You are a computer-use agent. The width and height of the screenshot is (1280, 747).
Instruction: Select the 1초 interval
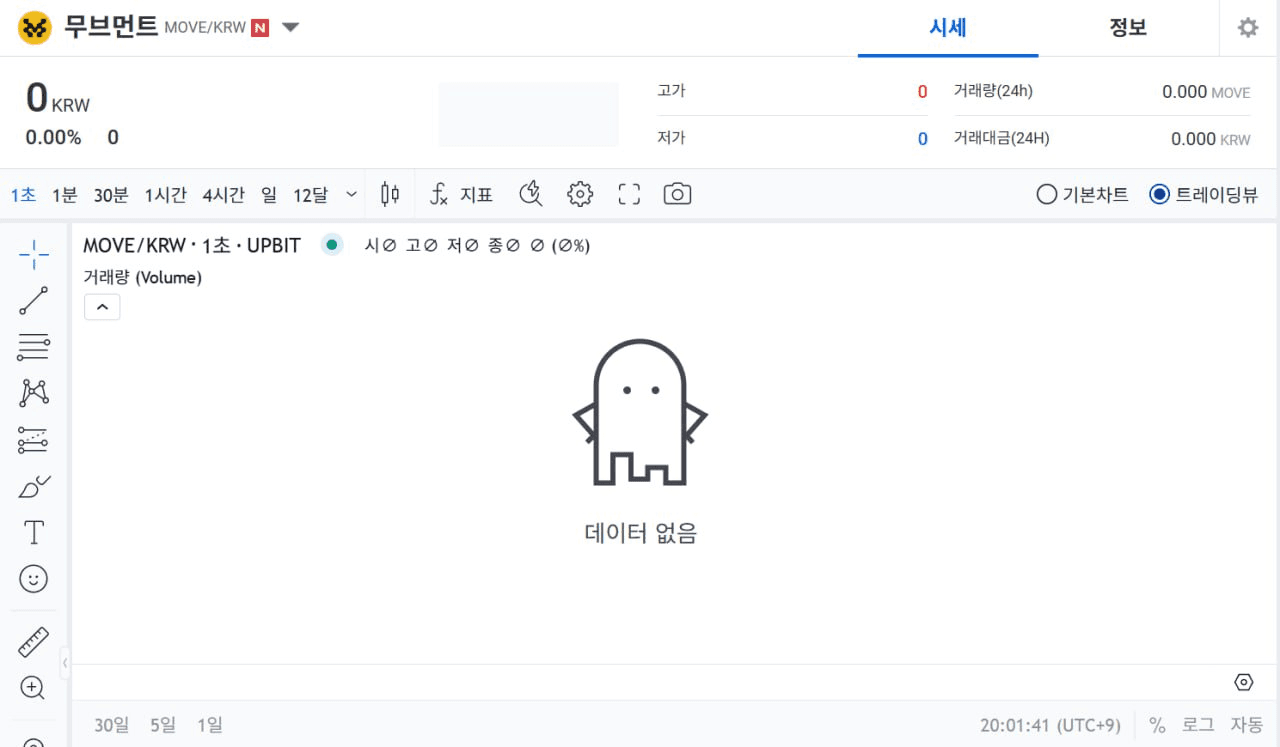click(23, 195)
